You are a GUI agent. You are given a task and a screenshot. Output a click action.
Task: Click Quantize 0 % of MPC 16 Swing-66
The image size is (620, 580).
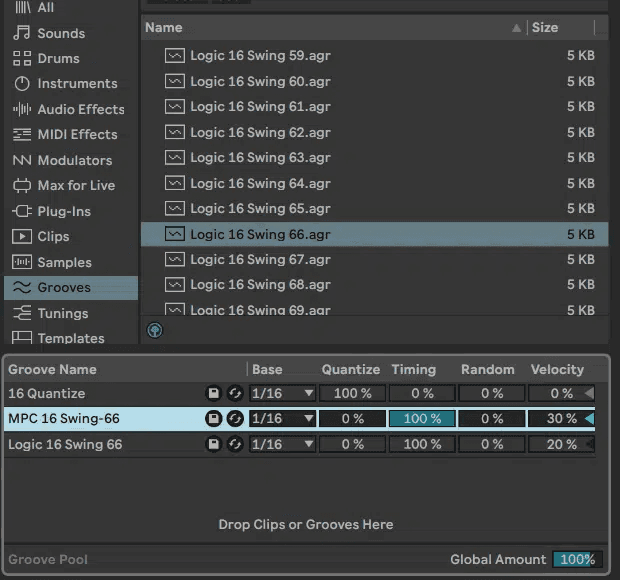[352, 419]
